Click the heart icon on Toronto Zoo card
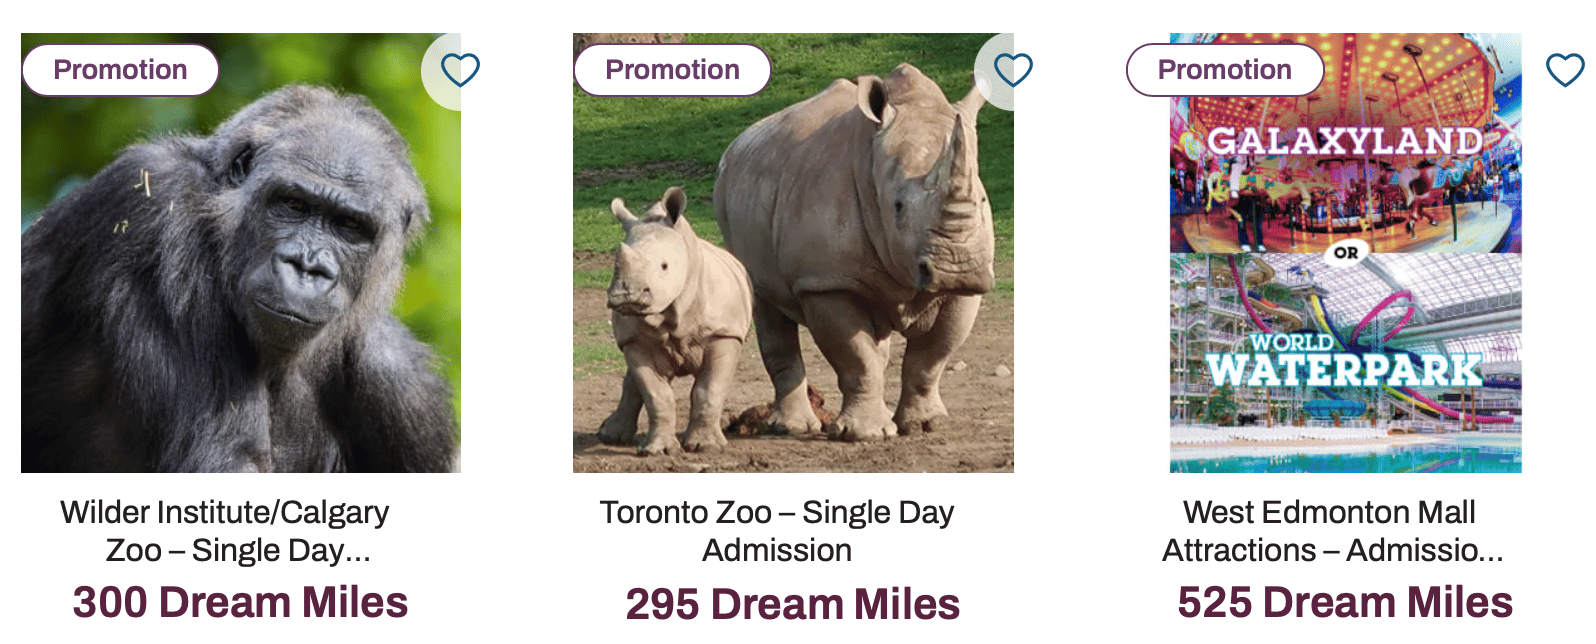The image size is (1596, 644). pyautogui.click(x=1013, y=70)
